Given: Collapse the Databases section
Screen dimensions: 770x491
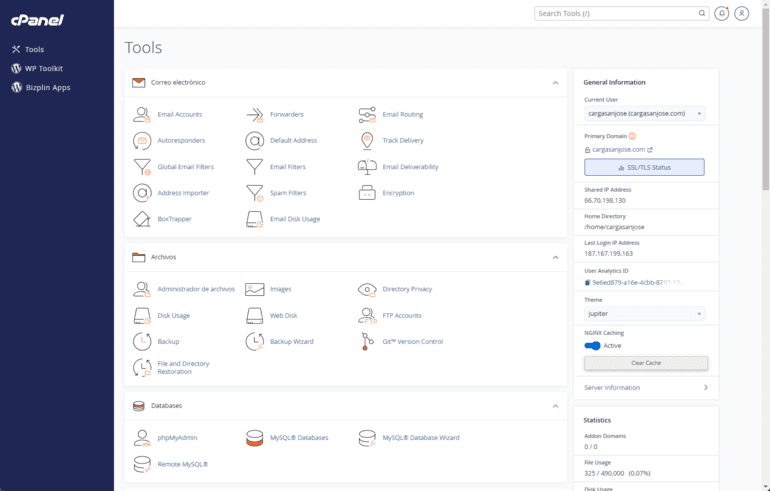Looking at the screenshot, I should tap(555, 406).
